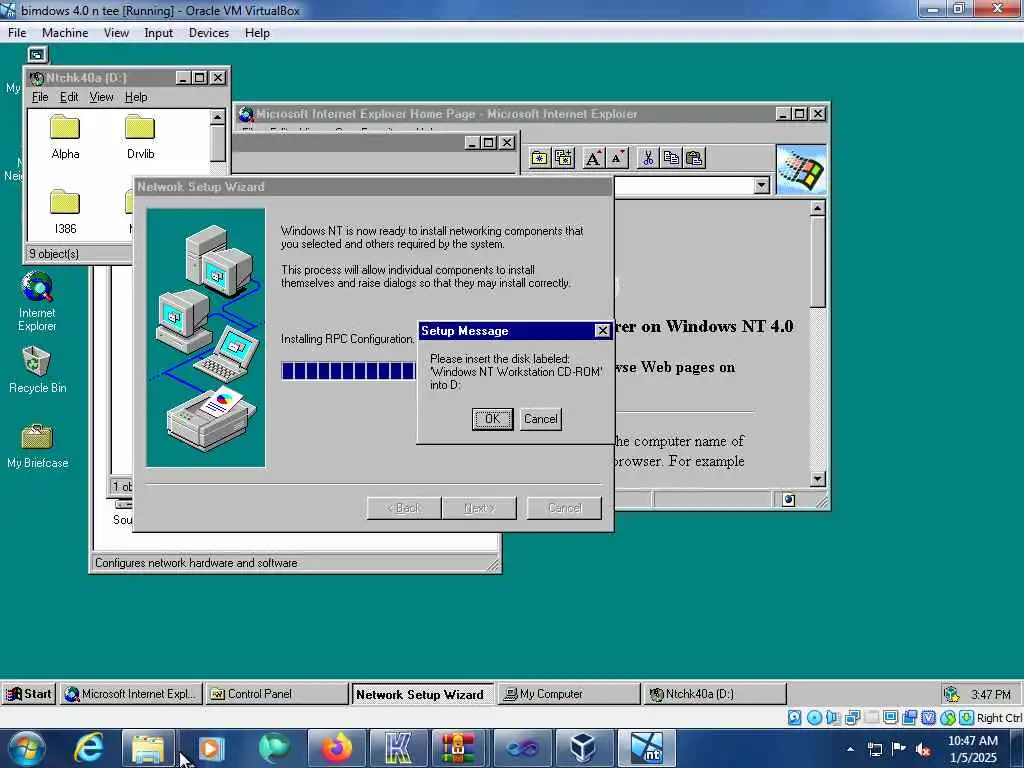Open the View menu in Ntchk40a window
1024x768 pixels.
pos(101,97)
